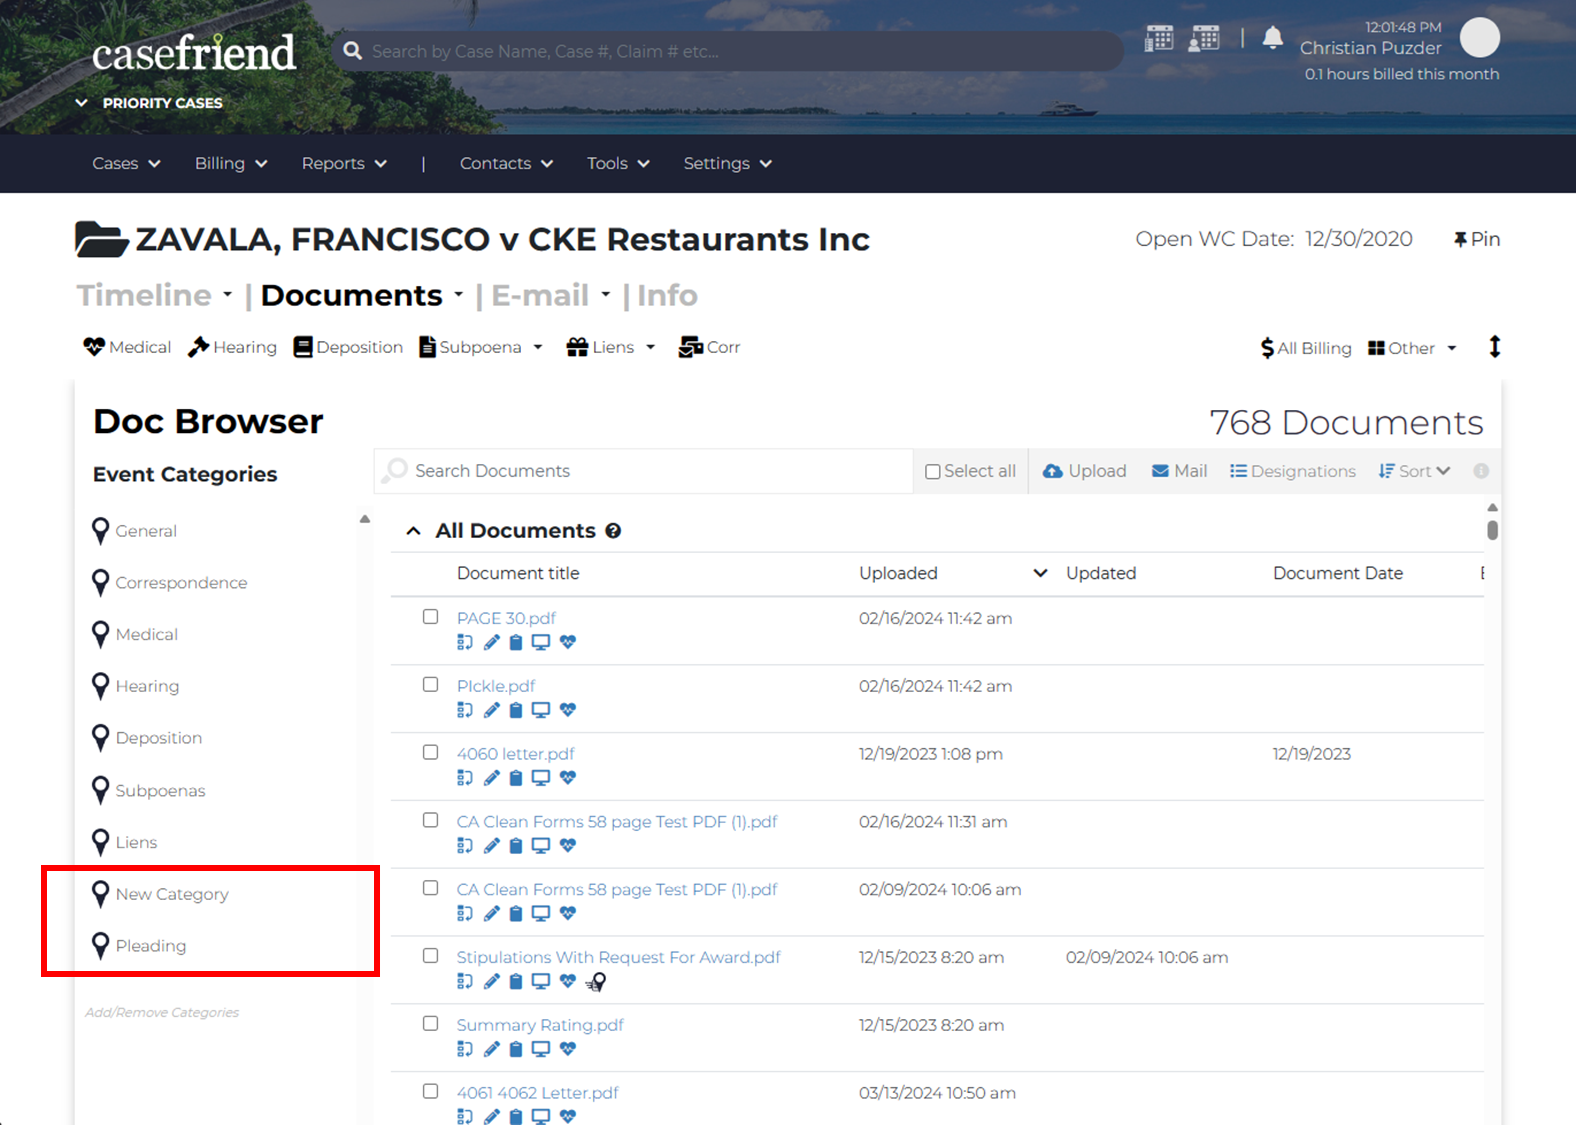Open the notifications bell icon
1576x1125 pixels.
click(1272, 38)
